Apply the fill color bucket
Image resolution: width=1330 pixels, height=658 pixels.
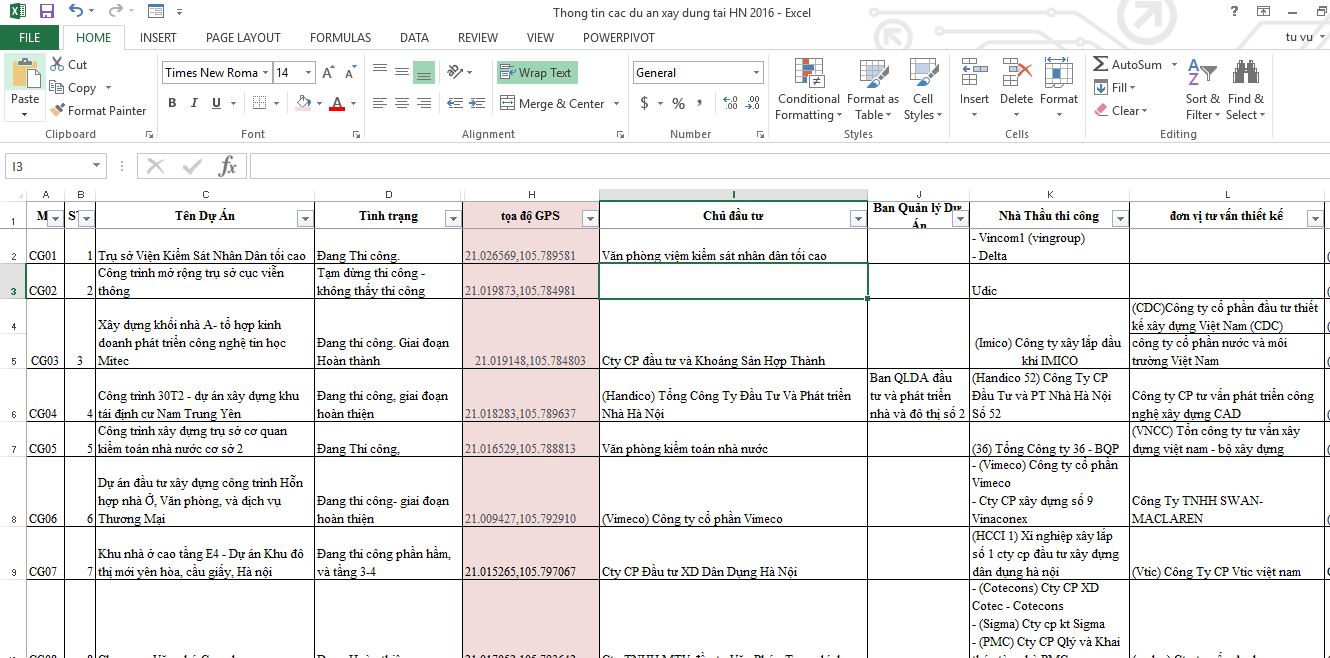pos(303,103)
